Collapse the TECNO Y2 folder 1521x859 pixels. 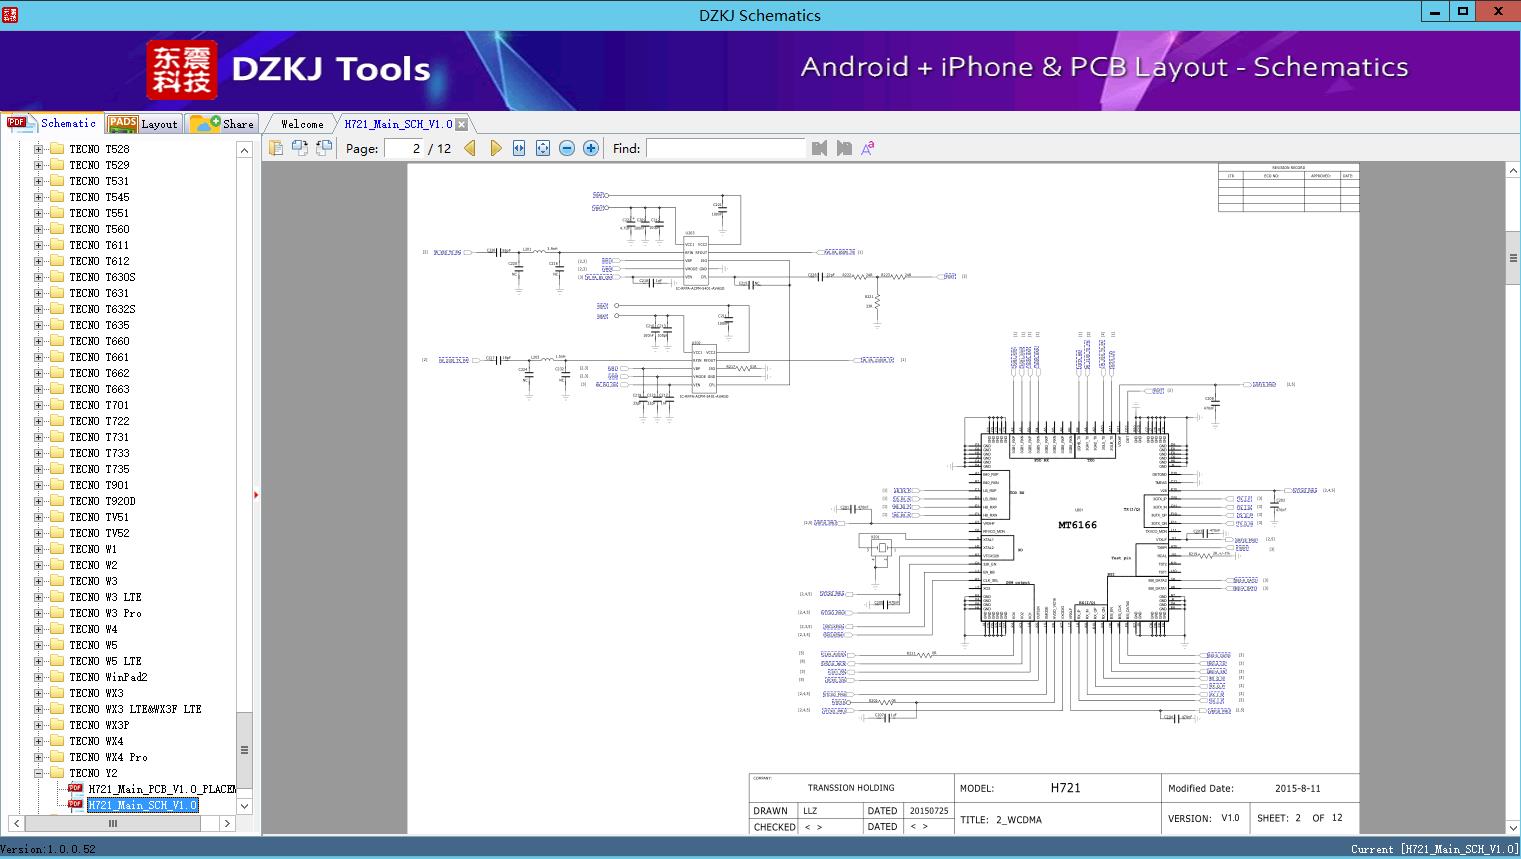pyautogui.click(x=39, y=773)
